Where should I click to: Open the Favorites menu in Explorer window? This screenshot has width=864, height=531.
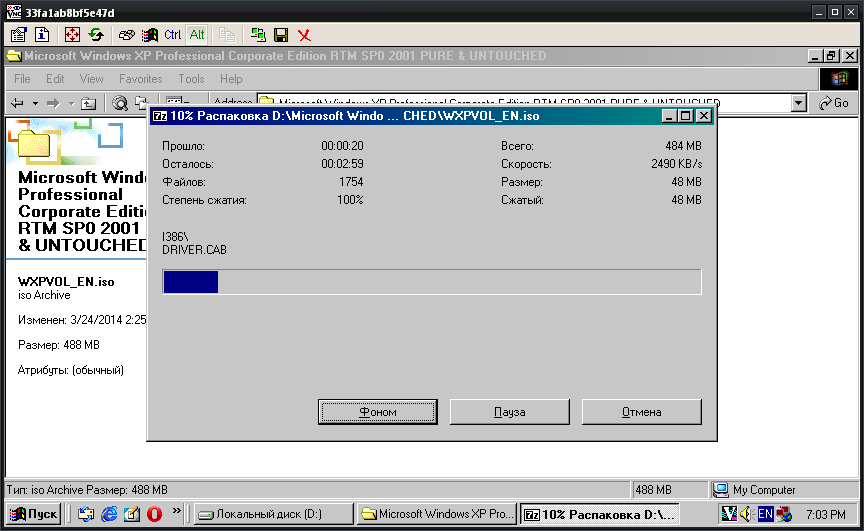point(141,79)
